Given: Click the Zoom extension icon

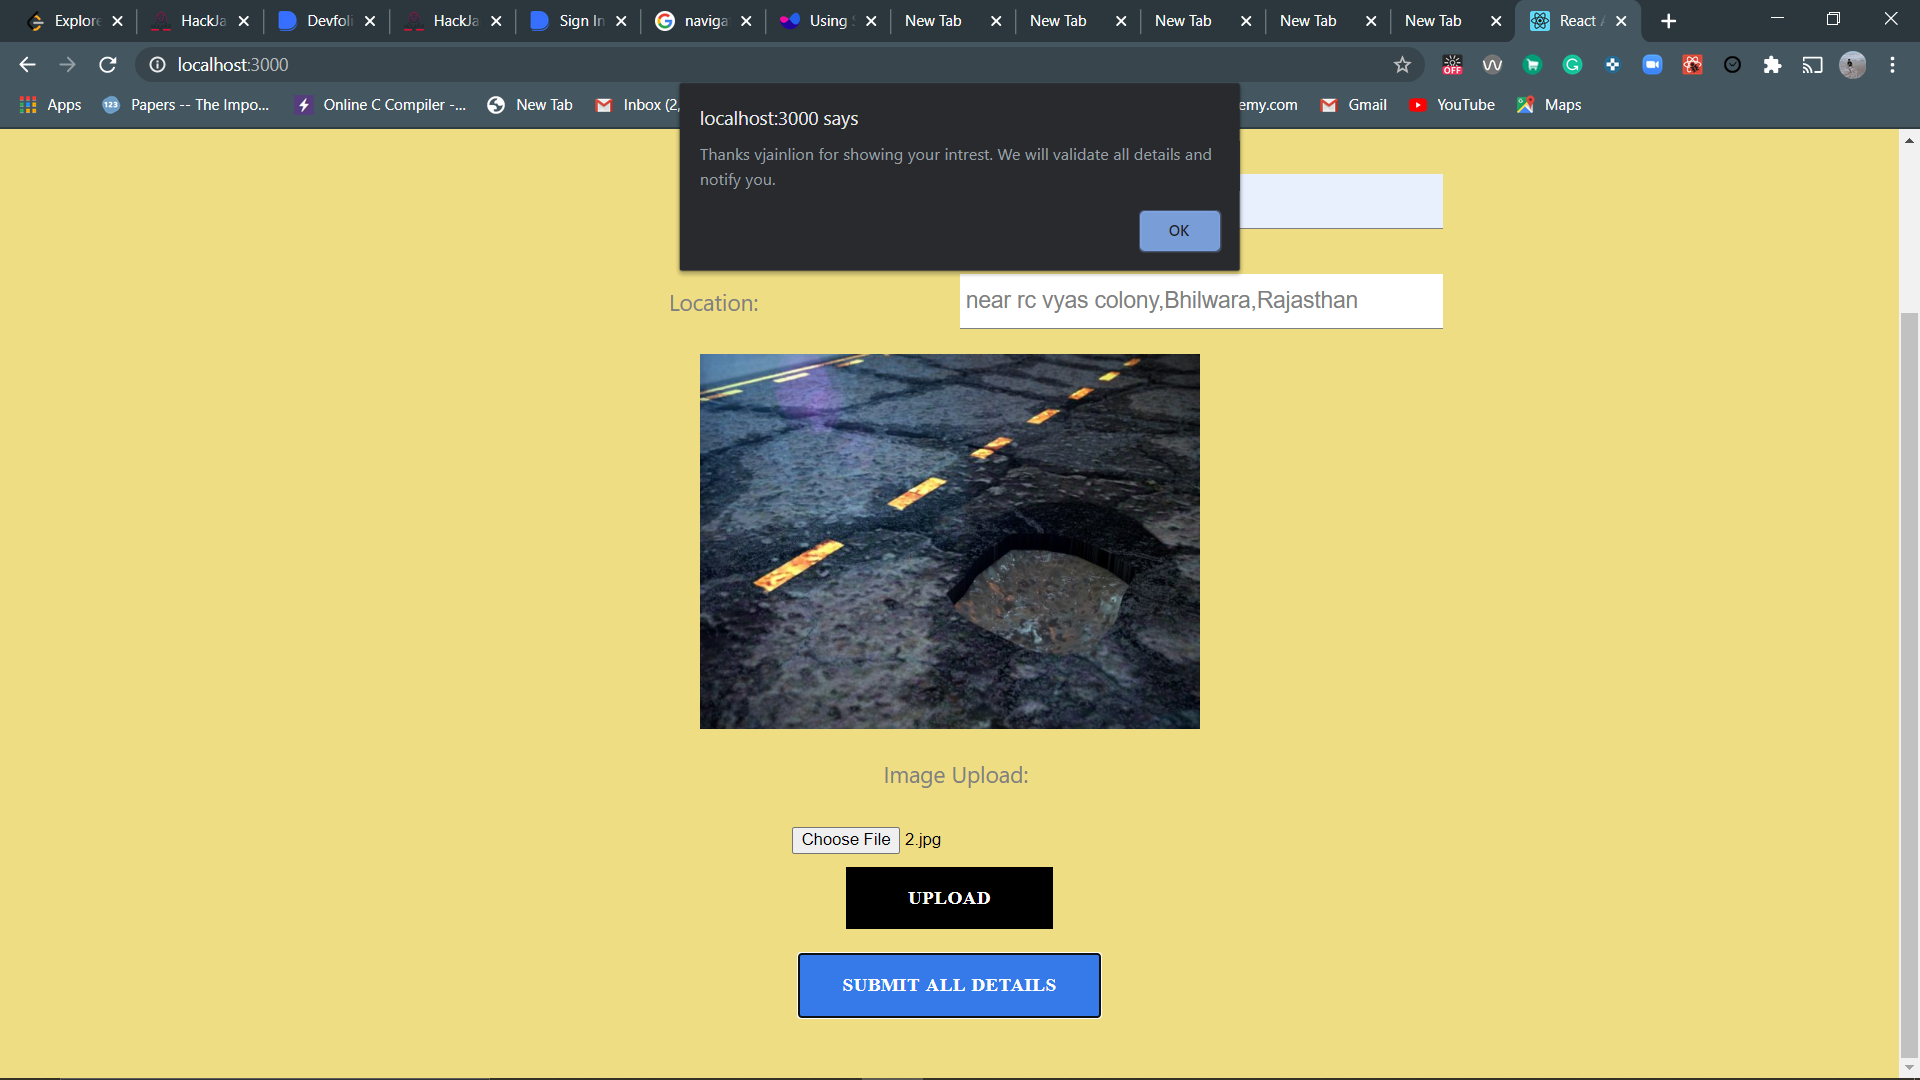Looking at the screenshot, I should point(1652,65).
